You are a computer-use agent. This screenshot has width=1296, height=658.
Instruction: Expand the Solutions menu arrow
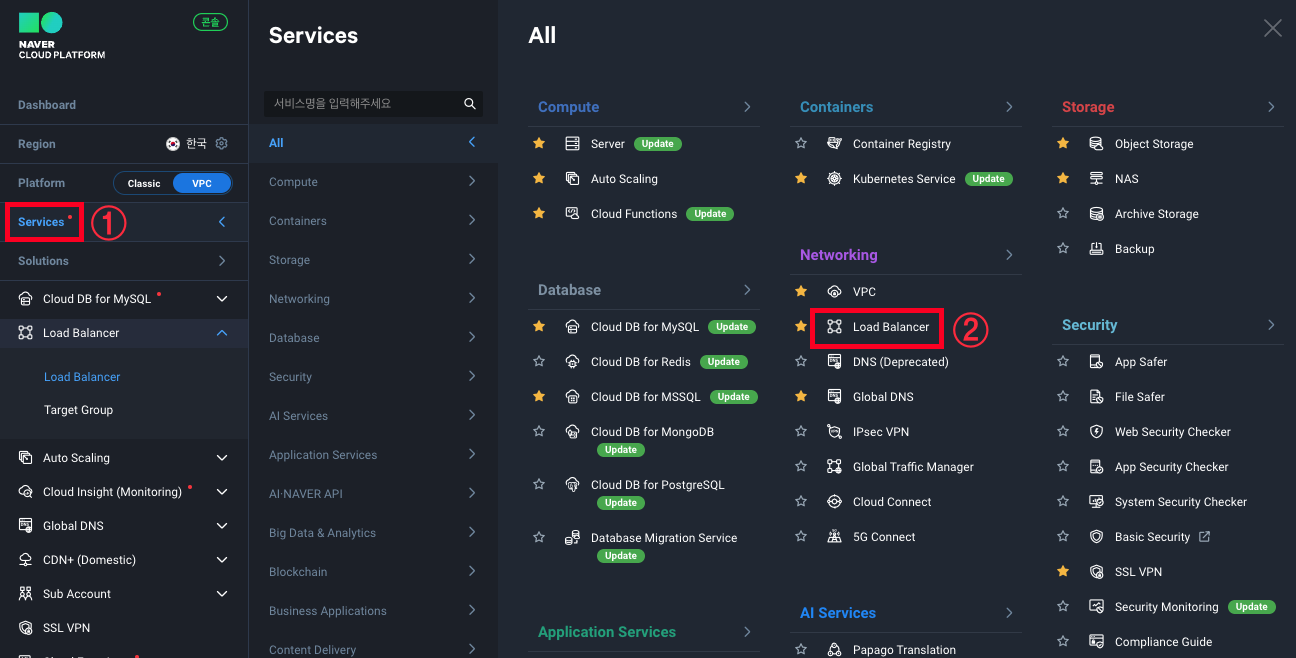point(222,261)
